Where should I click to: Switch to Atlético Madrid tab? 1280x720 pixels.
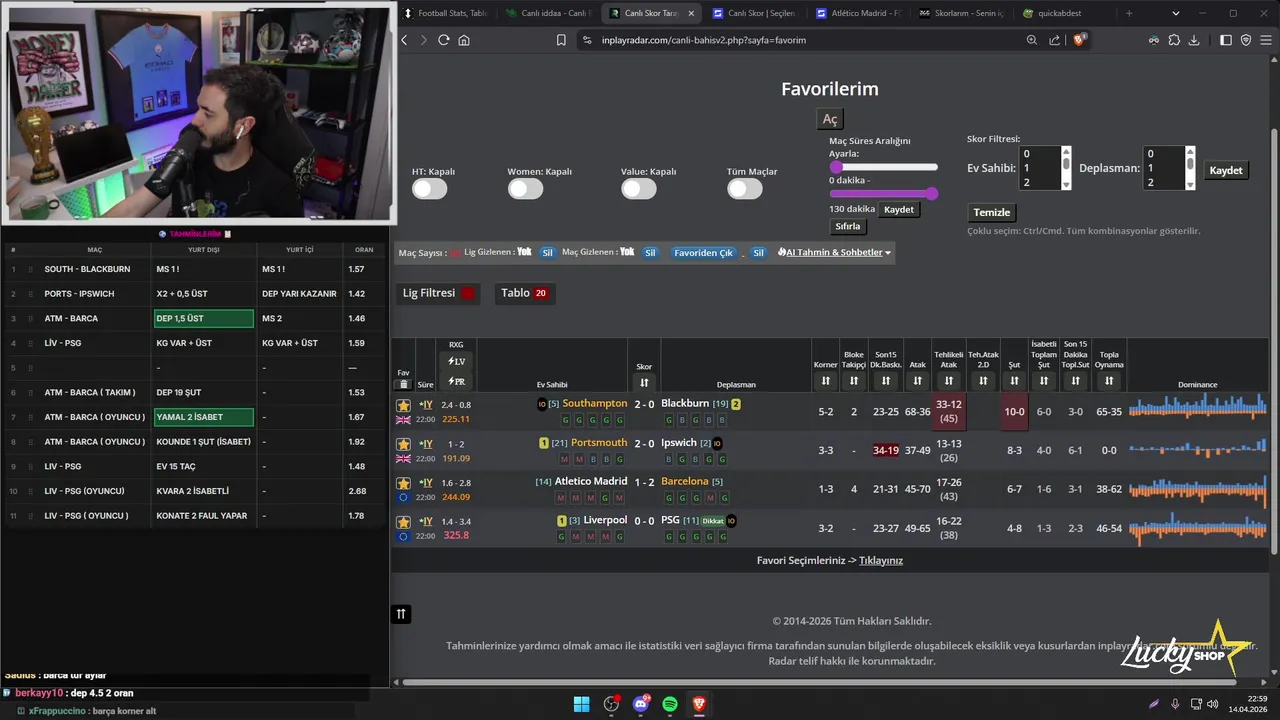click(858, 13)
